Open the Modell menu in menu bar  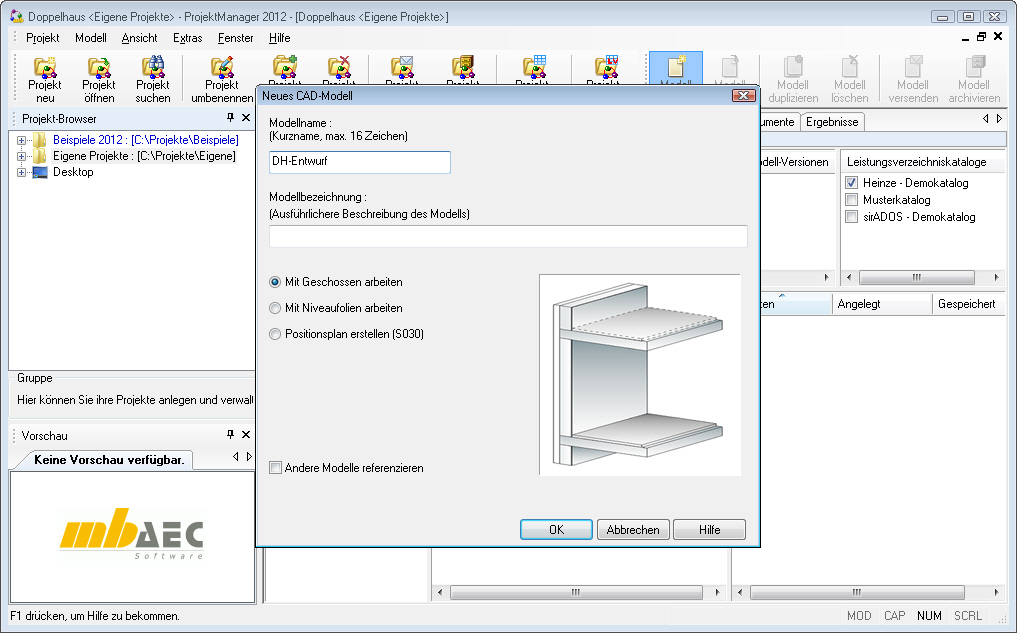[x=91, y=38]
